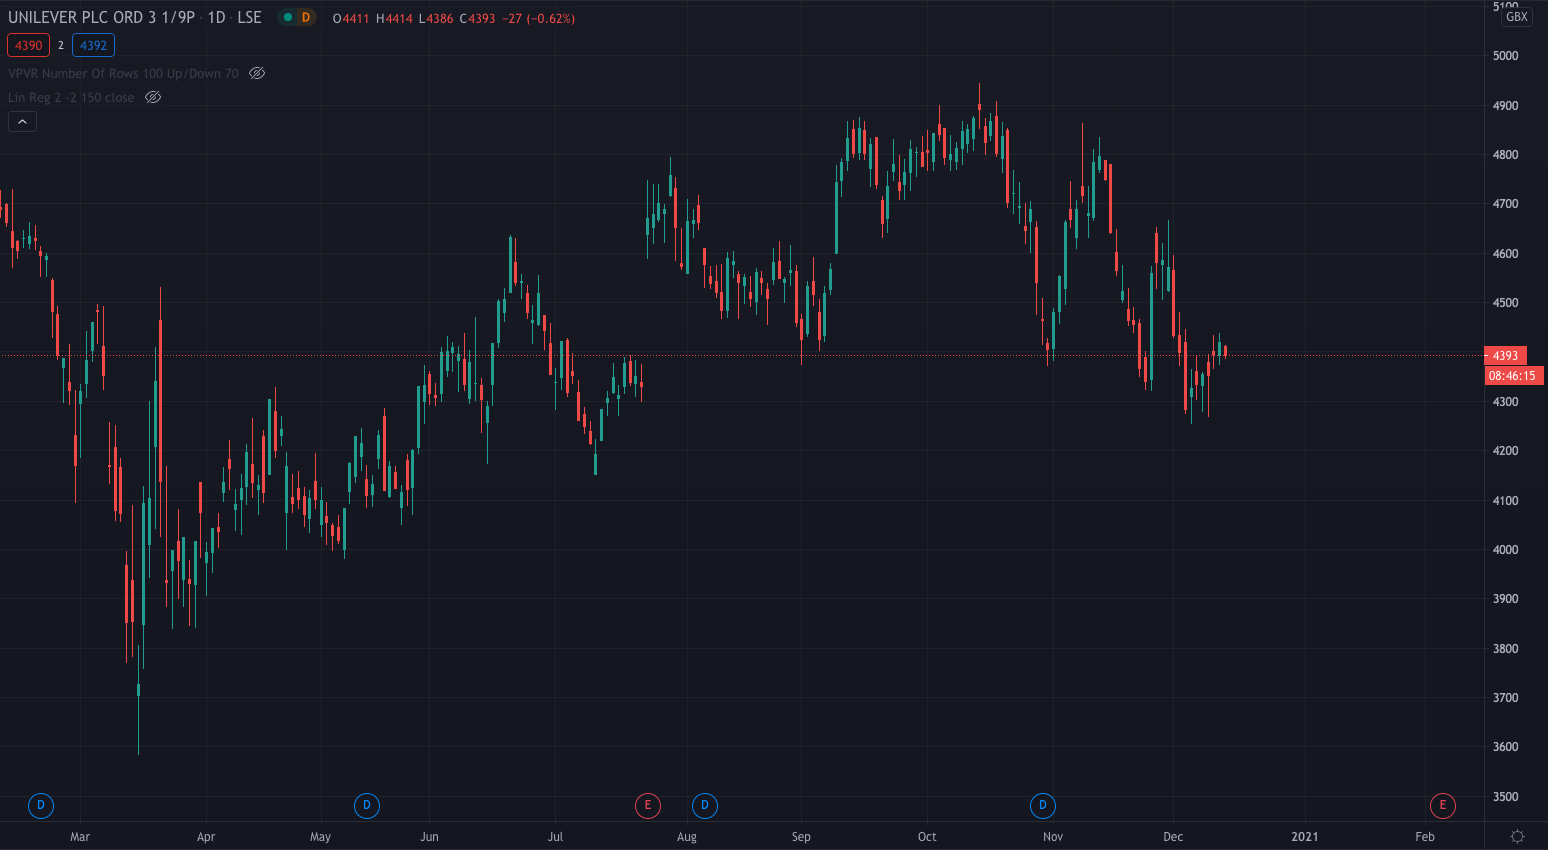1548x850 pixels.
Task: Click the 4800 price scale label
Action: pos(1505,155)
